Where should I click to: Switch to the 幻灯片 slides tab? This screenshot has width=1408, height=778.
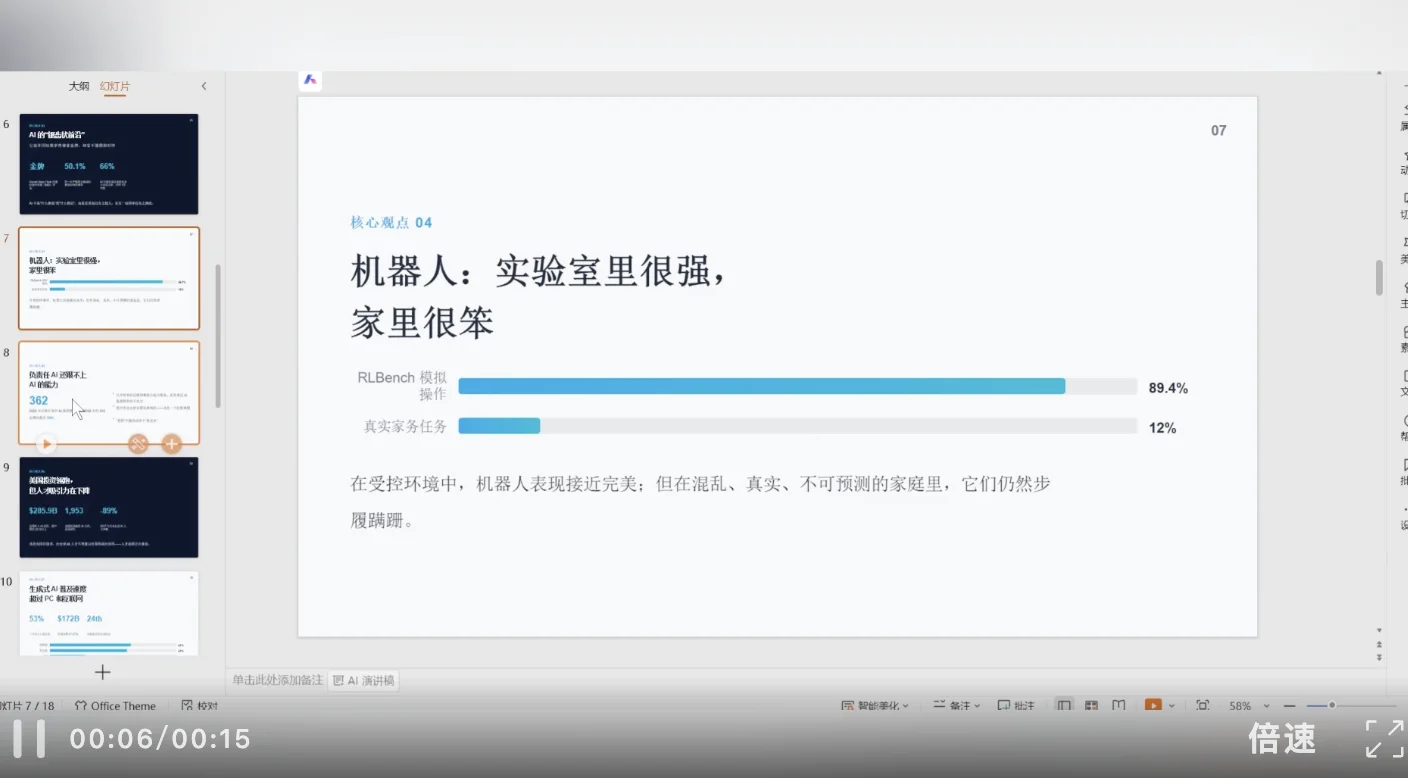pos(115,87)
